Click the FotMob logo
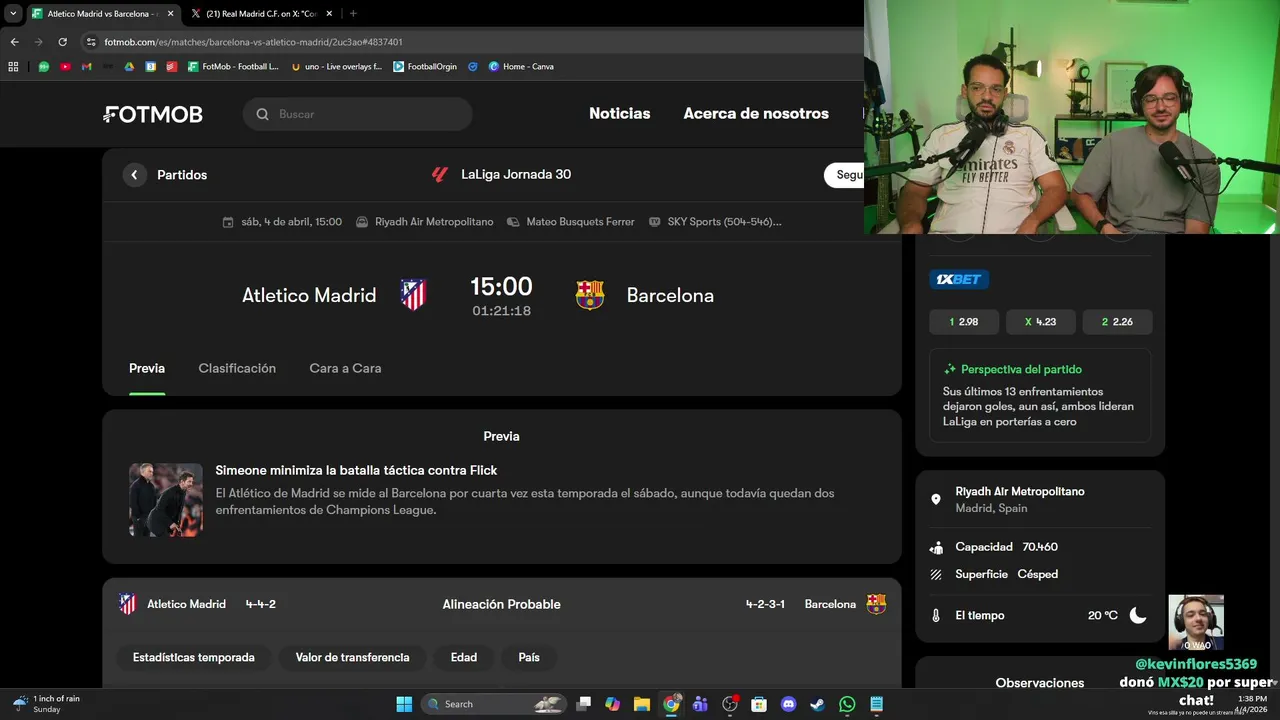Screen dimensions: 1280x720 (x=153, y=114)
